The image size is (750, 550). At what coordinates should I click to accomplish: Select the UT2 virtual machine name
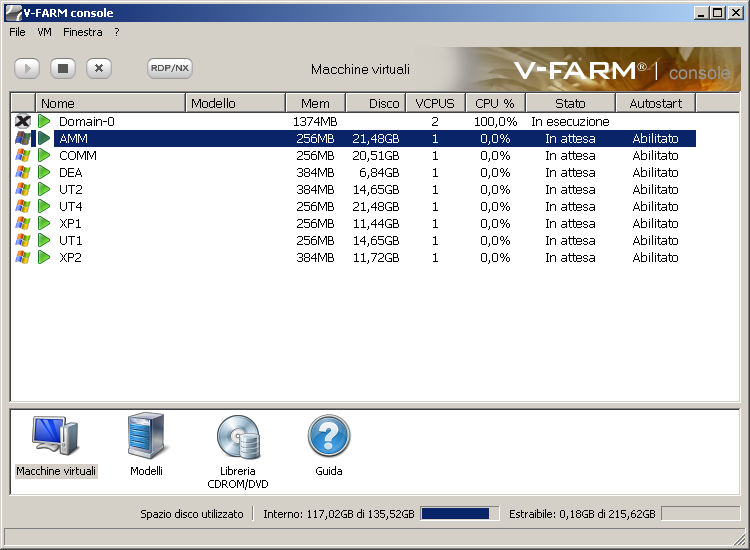pyautogui.click(x=70, y=189)
